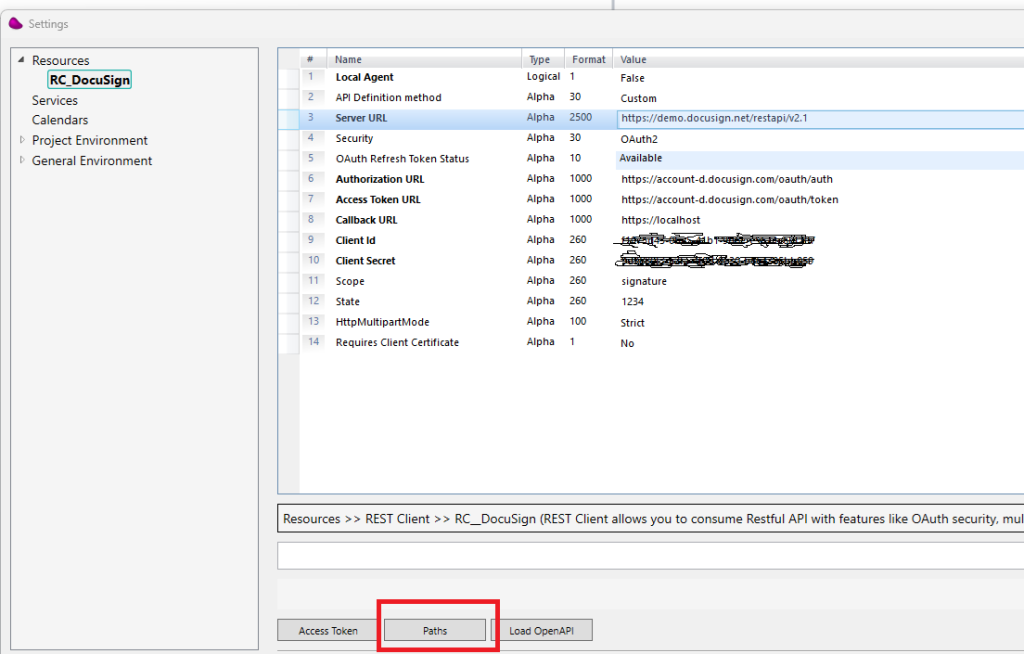Select the General Environment tree item
The height and width of the screenshot is (654, 1024).
pos(92,161)
